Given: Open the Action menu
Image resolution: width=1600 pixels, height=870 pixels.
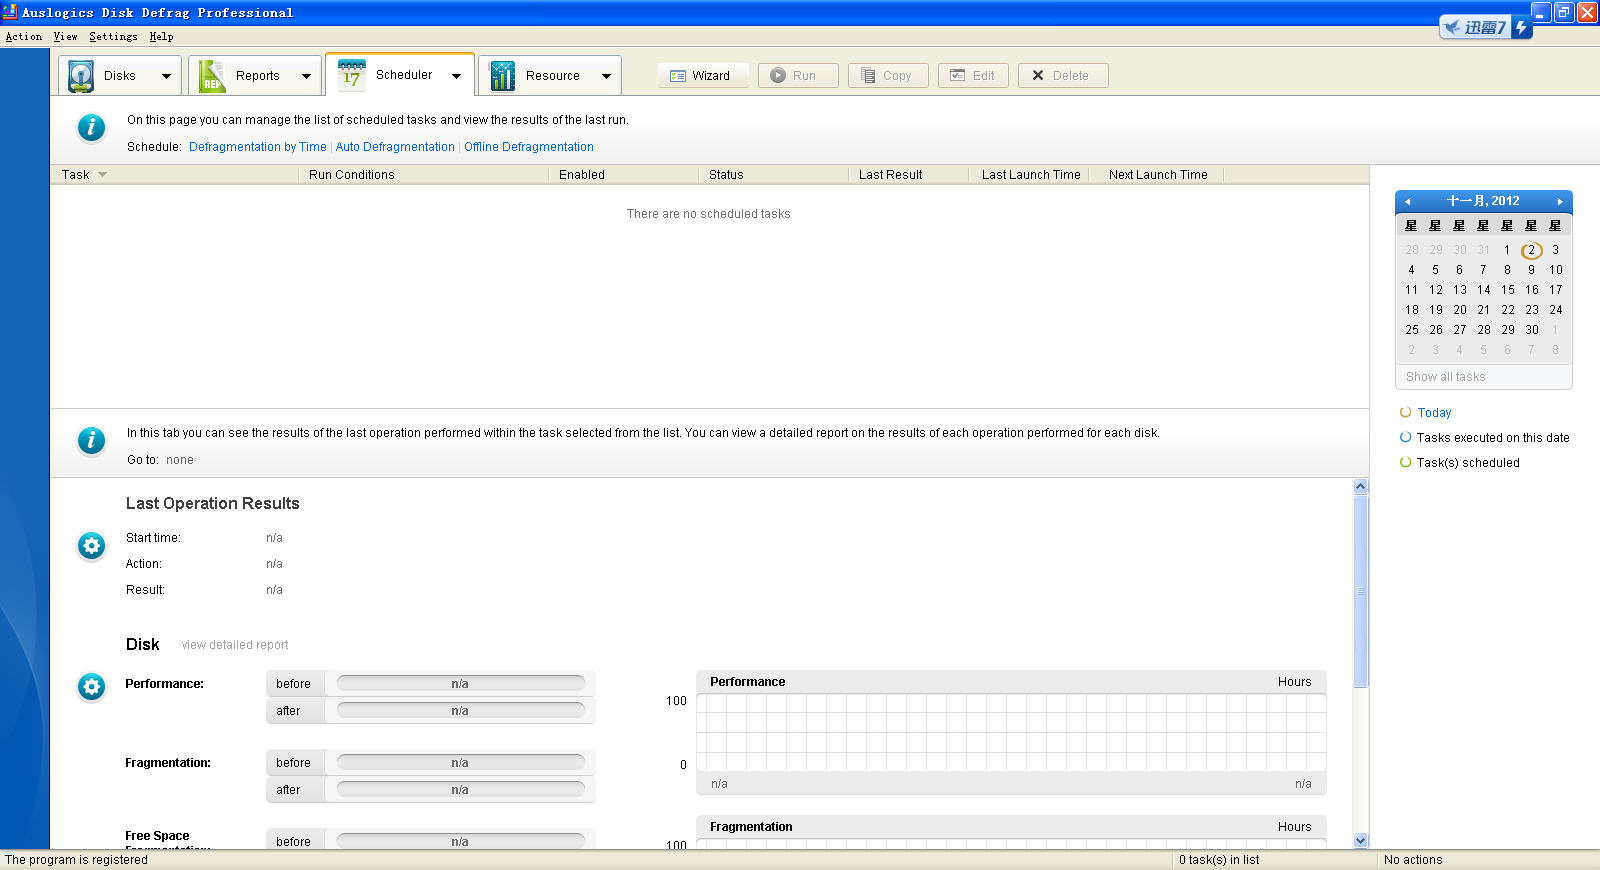Looking at the screenshot, I should pyautogui.click(x=24, y=37).
